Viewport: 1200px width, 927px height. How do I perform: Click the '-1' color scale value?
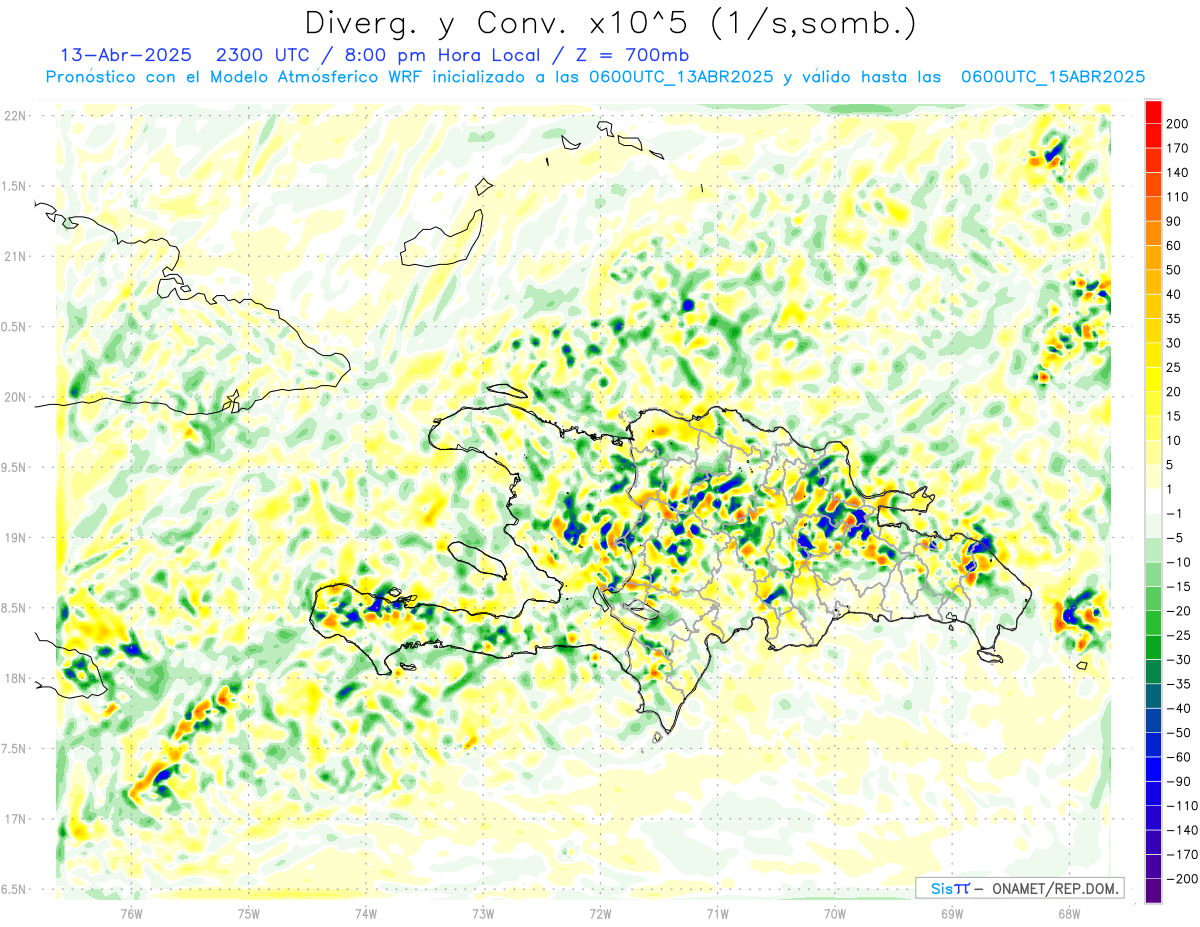pos(1174,514)
